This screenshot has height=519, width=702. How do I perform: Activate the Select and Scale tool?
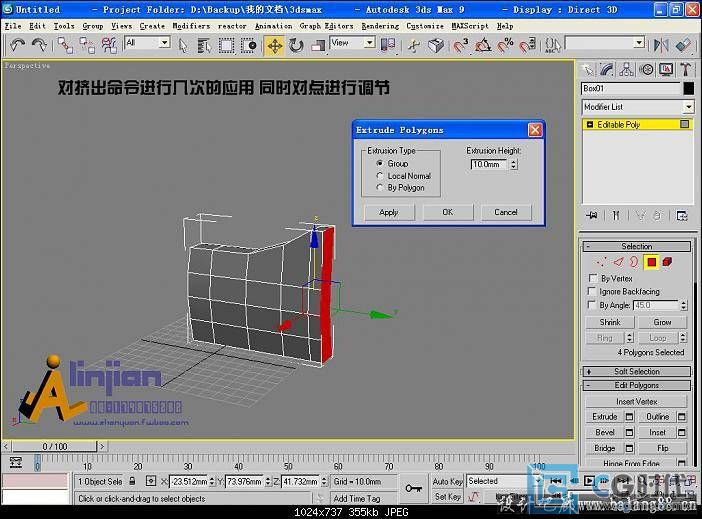click(x=318, y=45)
